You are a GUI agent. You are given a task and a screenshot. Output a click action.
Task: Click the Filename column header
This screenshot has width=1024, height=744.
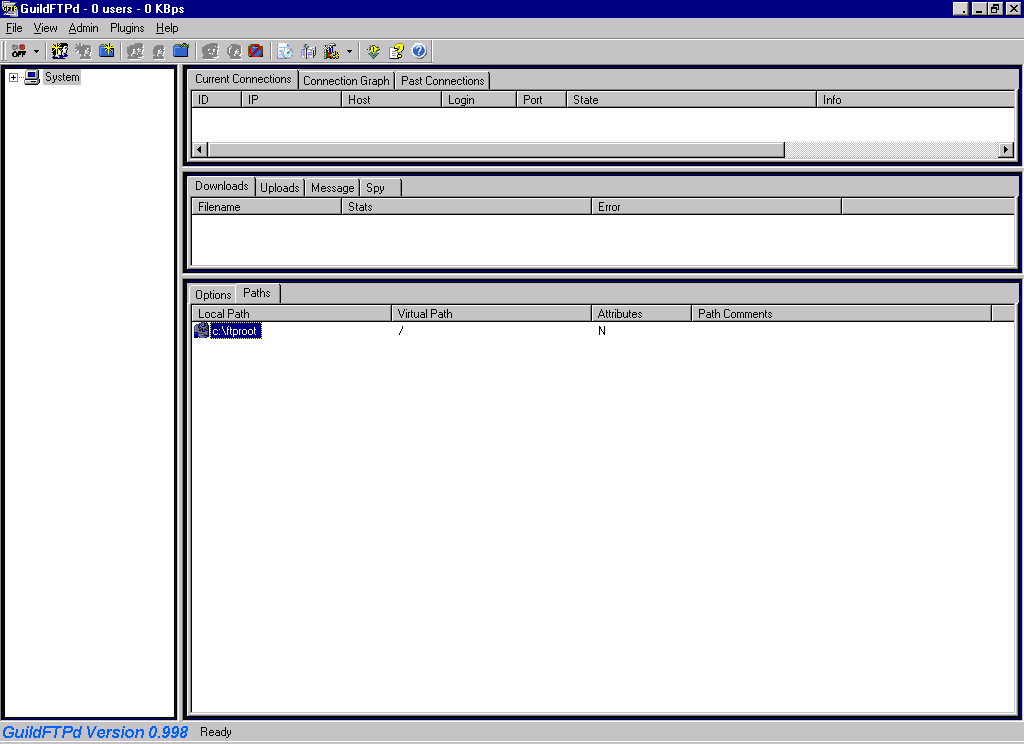tap(266, 206)
